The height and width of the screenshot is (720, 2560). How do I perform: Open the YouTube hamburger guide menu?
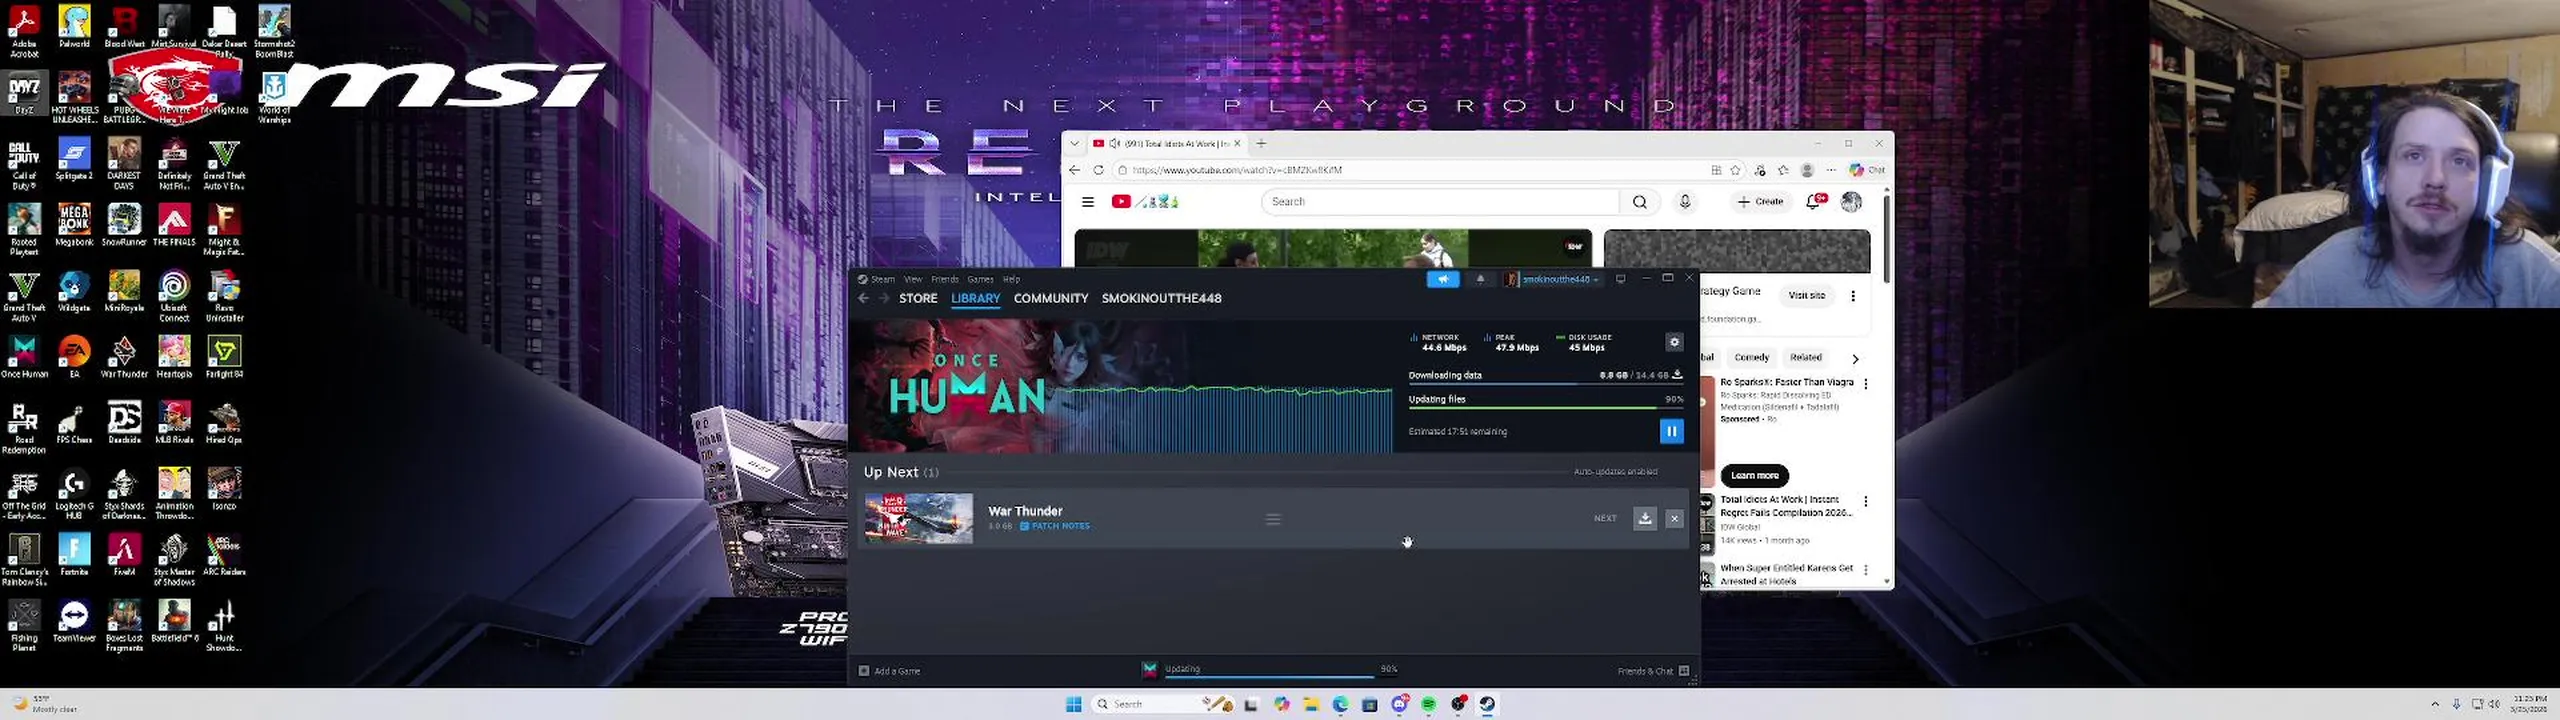pos(1088,201)
